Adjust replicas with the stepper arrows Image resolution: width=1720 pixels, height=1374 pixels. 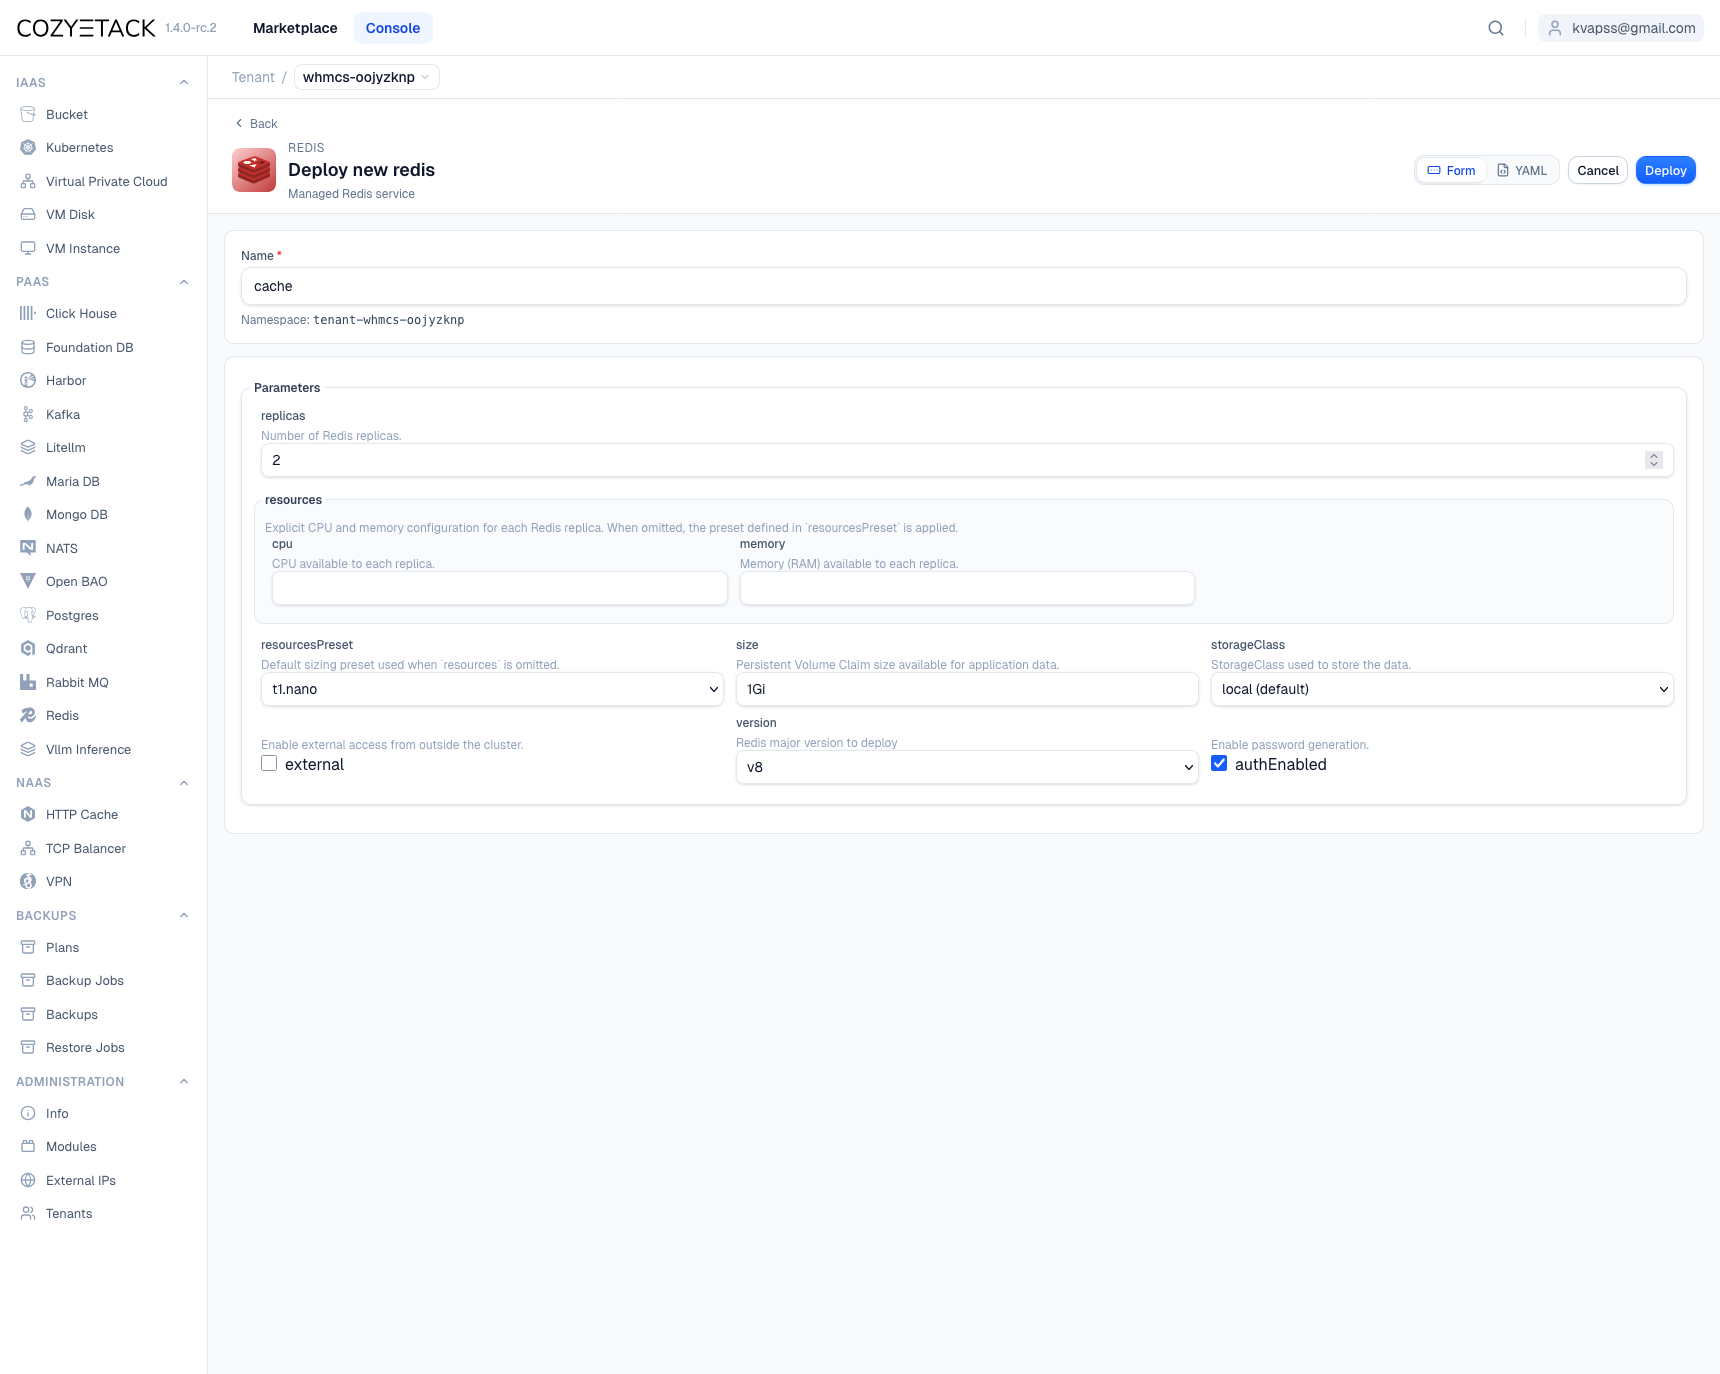pos(1654,460)
